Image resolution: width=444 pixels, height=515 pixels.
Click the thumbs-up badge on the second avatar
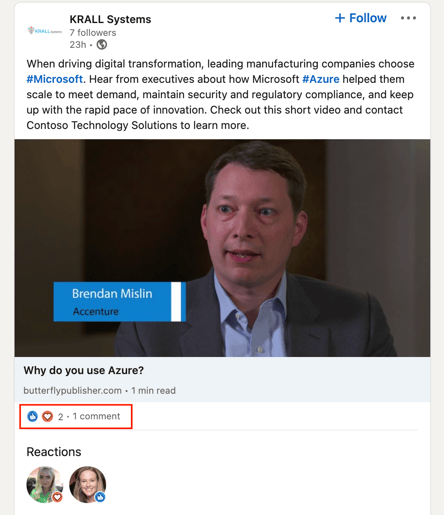point(100,497)
